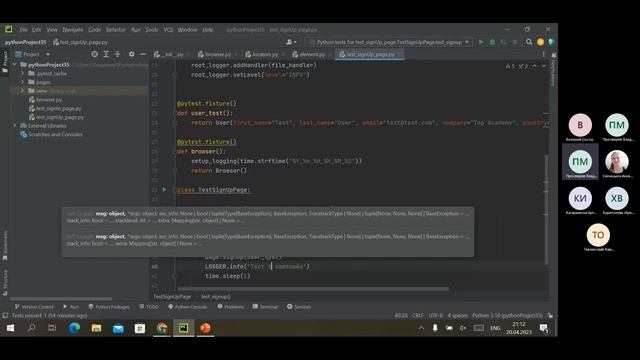Image resolution: width=640 pixels, height=360 pixels.
Task: Open the Navigate menu
Action: pyautogui.click(x=73, y=30)
